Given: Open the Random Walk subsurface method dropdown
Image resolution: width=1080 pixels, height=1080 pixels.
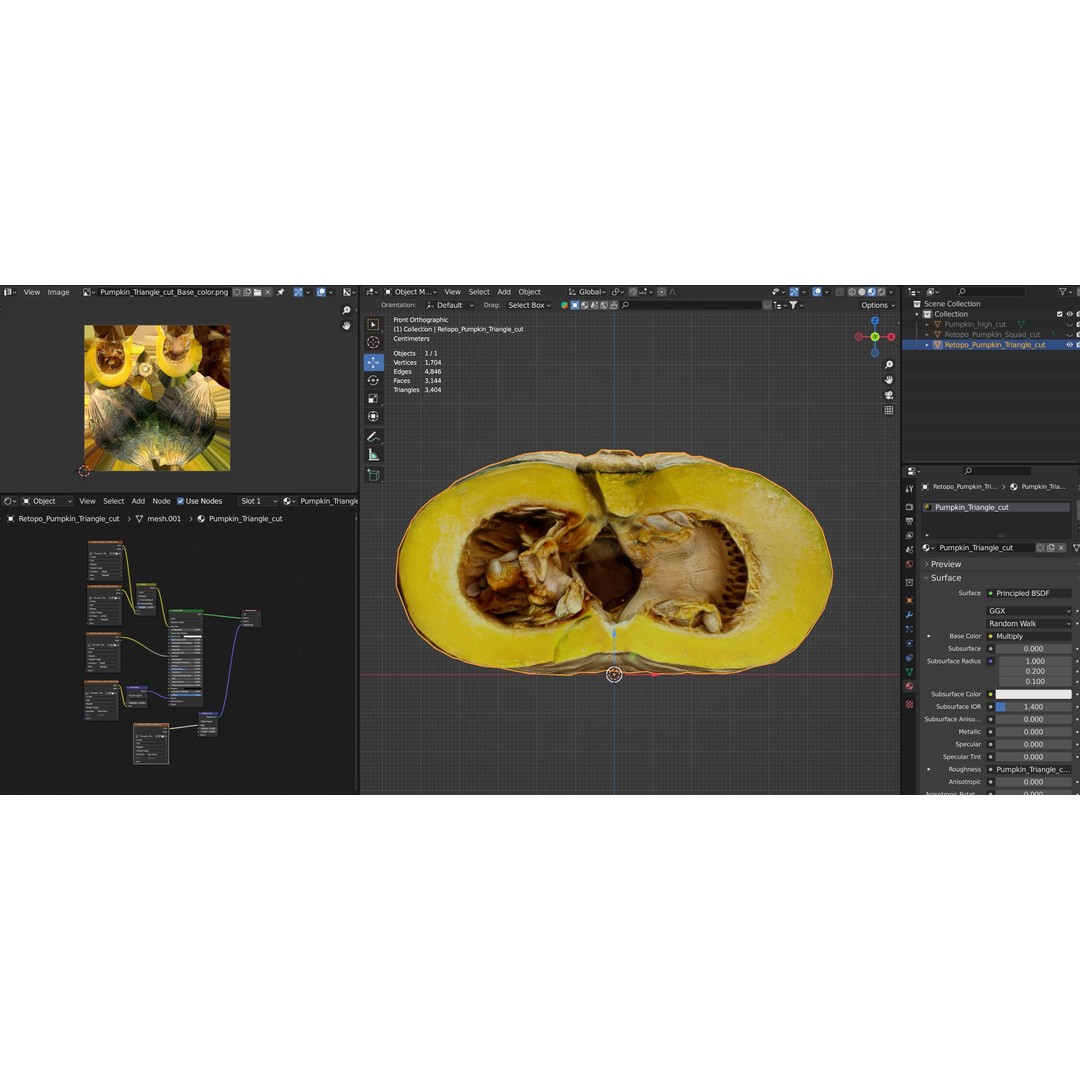Looking at the screenshot, I should 1029,623.
